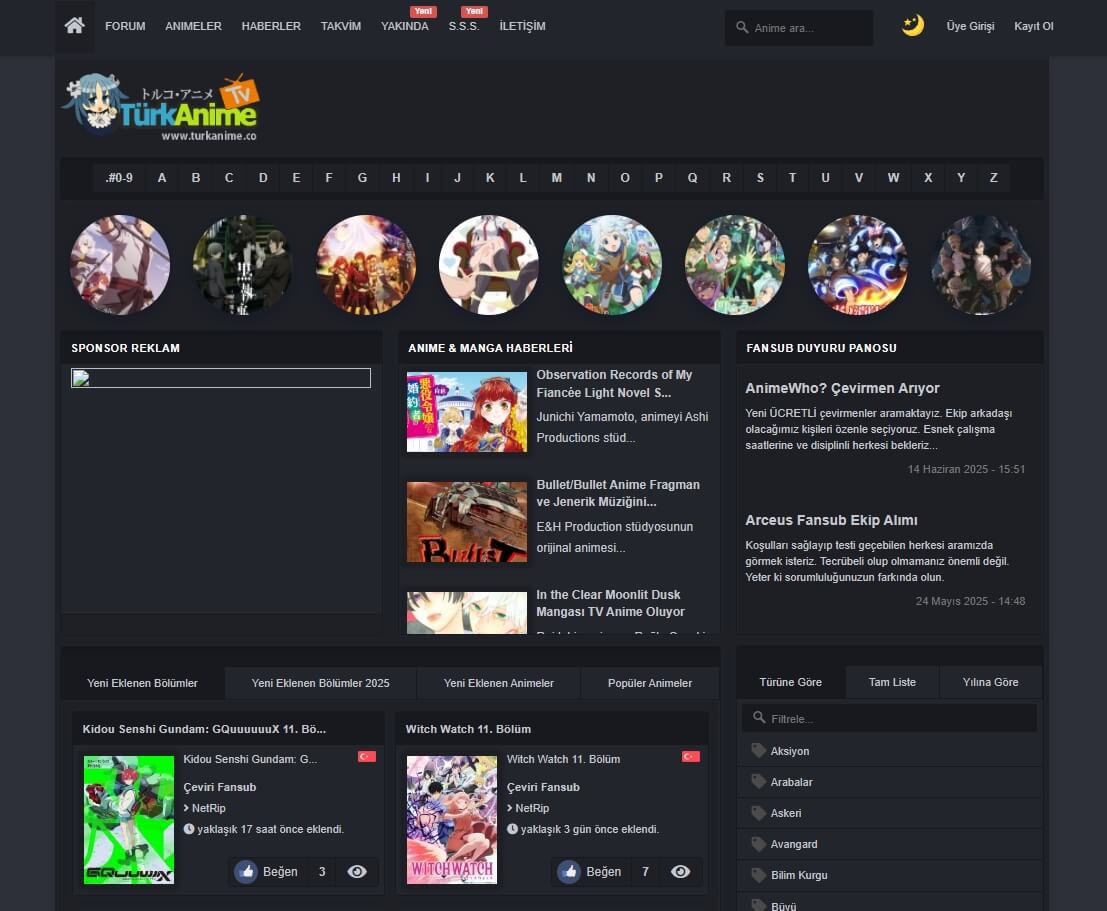Open NetRip fansub link under Gundam

208,808
